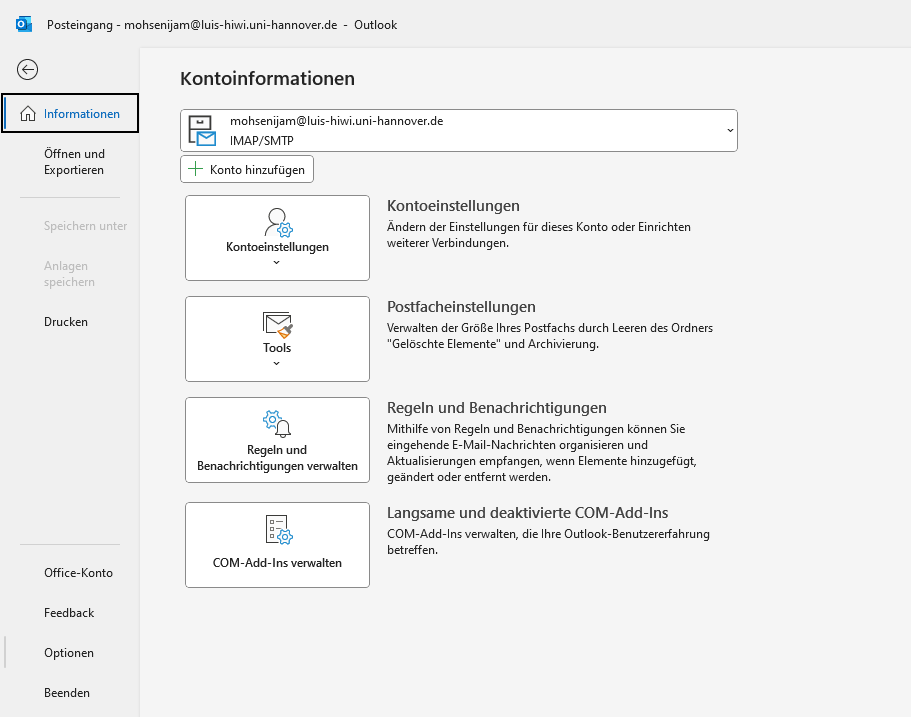Click the checklist-gear COM-Add-Ins icon

tap(279, 529)
